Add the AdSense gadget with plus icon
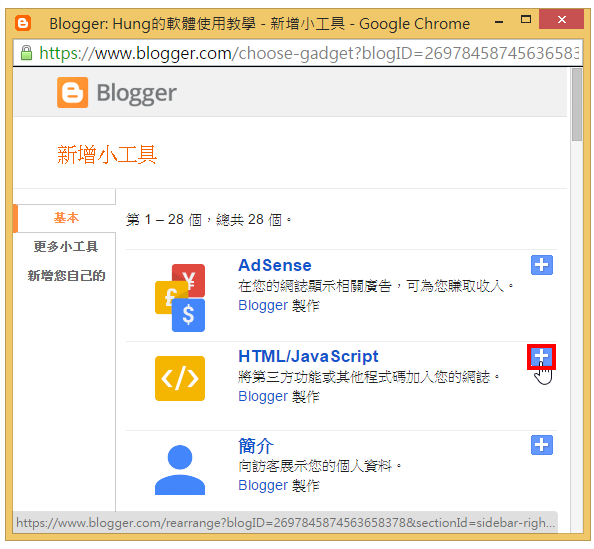 pyautogui.click(x=541, y=265)
